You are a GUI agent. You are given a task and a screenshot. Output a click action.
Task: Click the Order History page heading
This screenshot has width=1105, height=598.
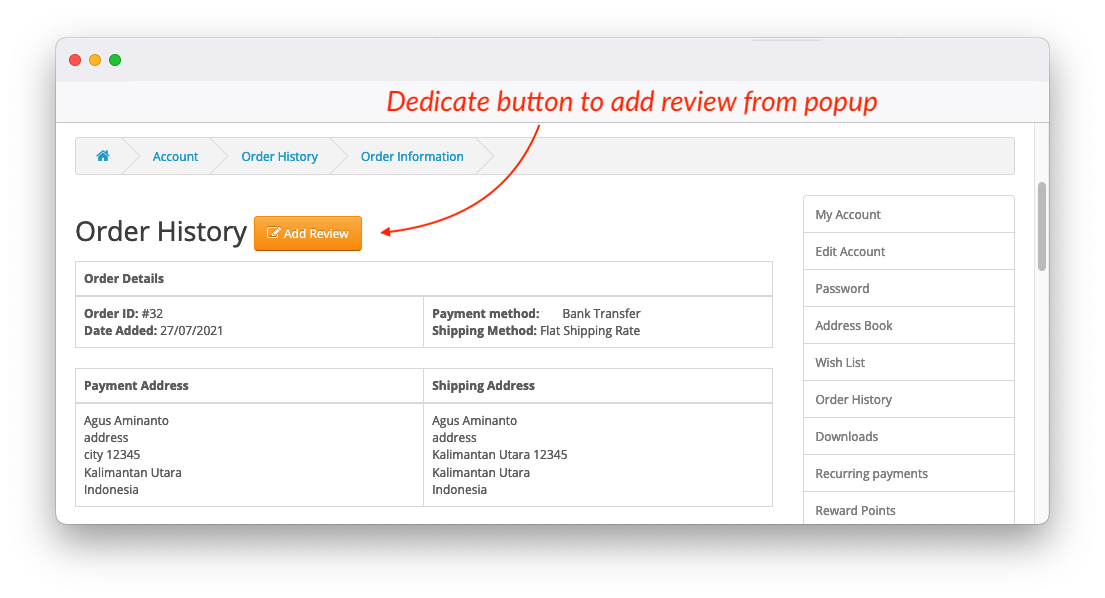coord(161,232)
